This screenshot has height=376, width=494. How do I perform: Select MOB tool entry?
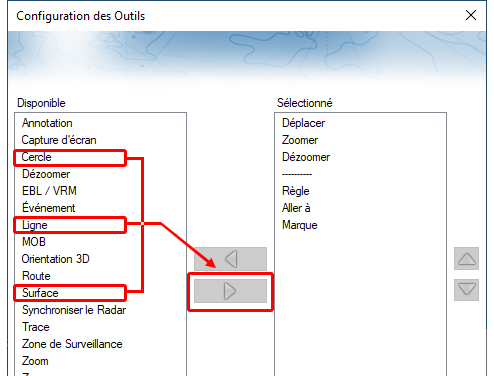tap(34, 242)
